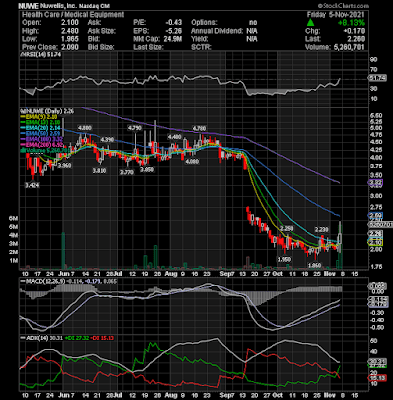Click the ADX(14) indicator label
Screen dimensions: 393x400
(35, 338)
